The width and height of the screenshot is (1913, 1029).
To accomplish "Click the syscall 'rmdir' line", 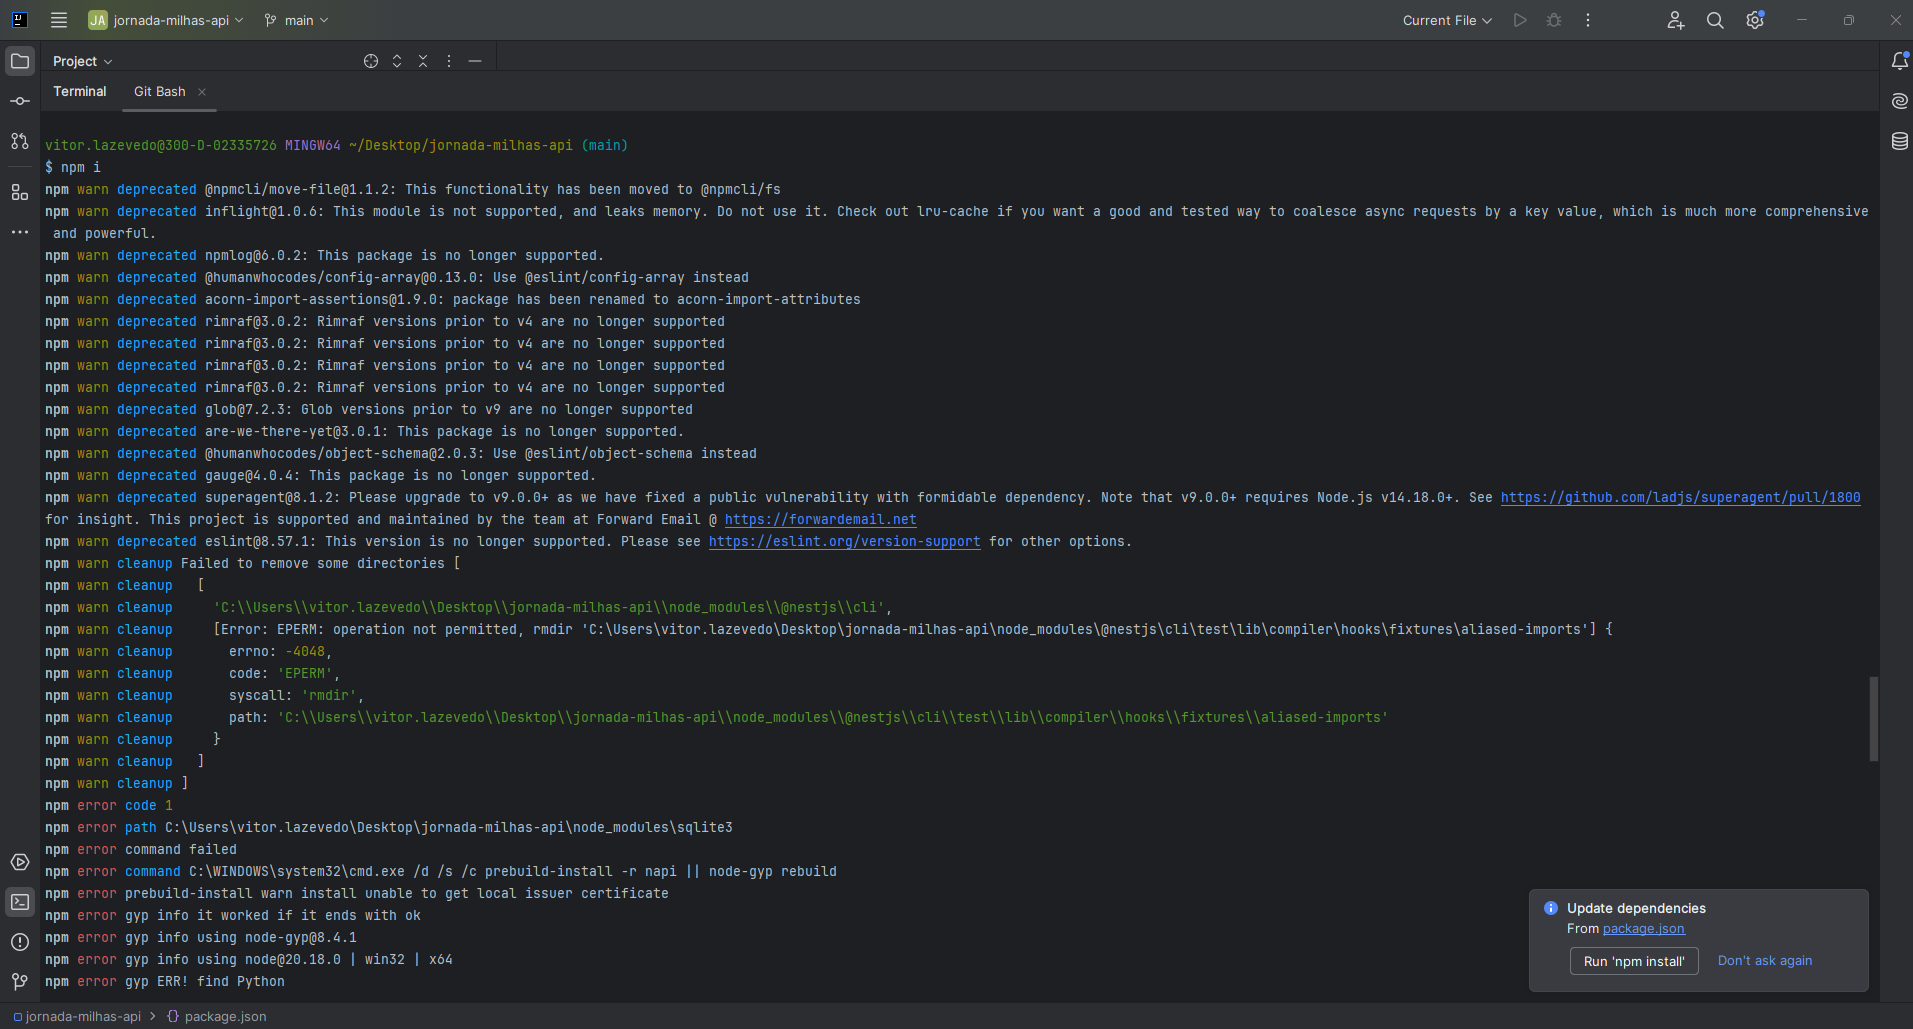I will (205, 695).
